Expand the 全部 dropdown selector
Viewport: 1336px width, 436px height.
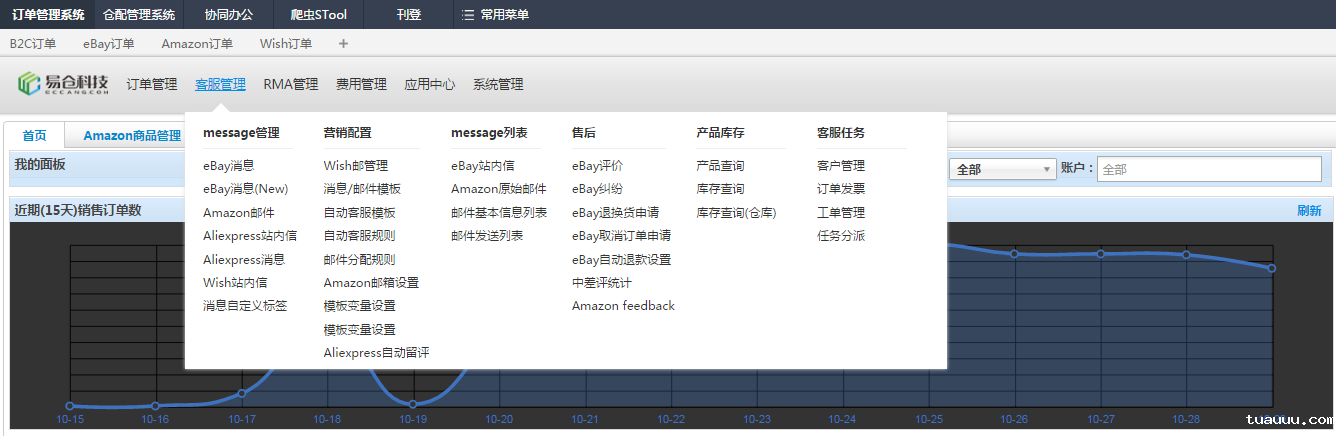[1002, 169]
